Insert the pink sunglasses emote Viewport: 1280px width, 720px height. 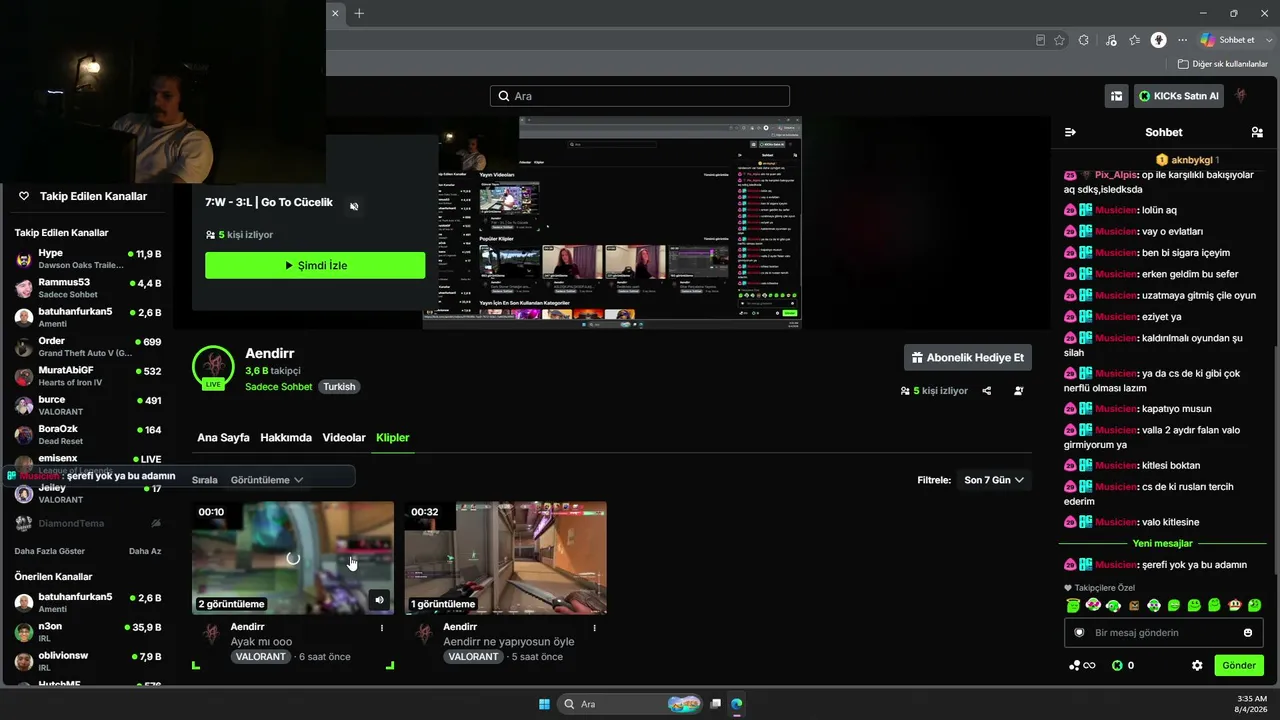point(1094,605)
